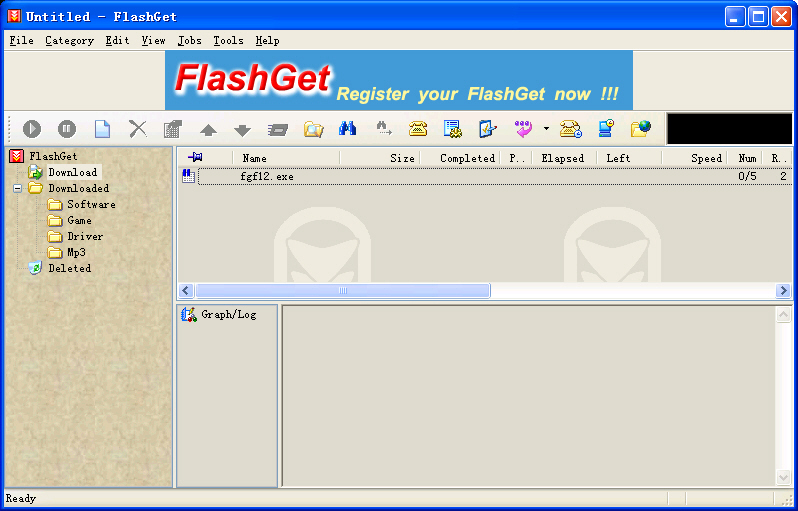Screen dimensions: 798x511
Task: Open the Category menu
Action: click(x=69, y=41)
